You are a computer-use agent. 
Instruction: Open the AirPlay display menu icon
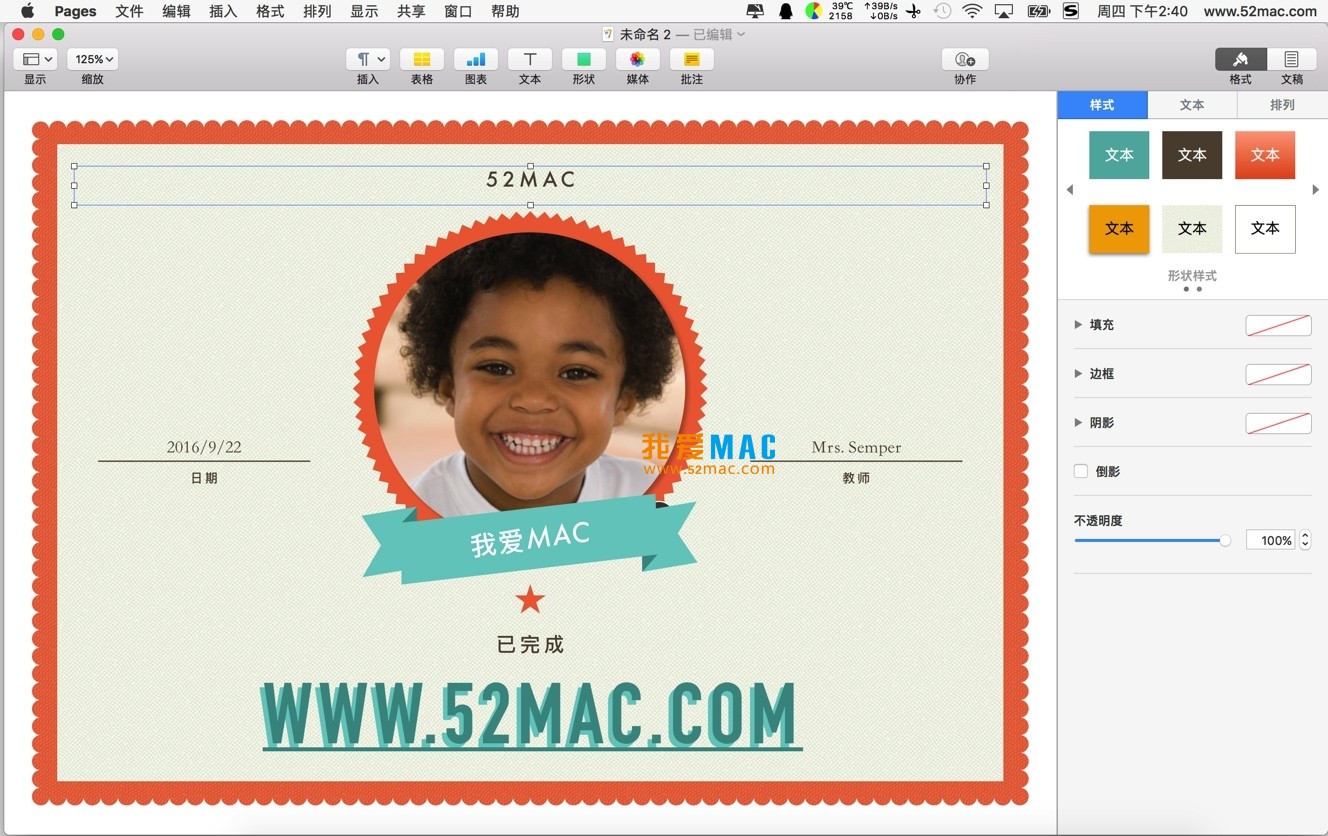click(1004, 11)
